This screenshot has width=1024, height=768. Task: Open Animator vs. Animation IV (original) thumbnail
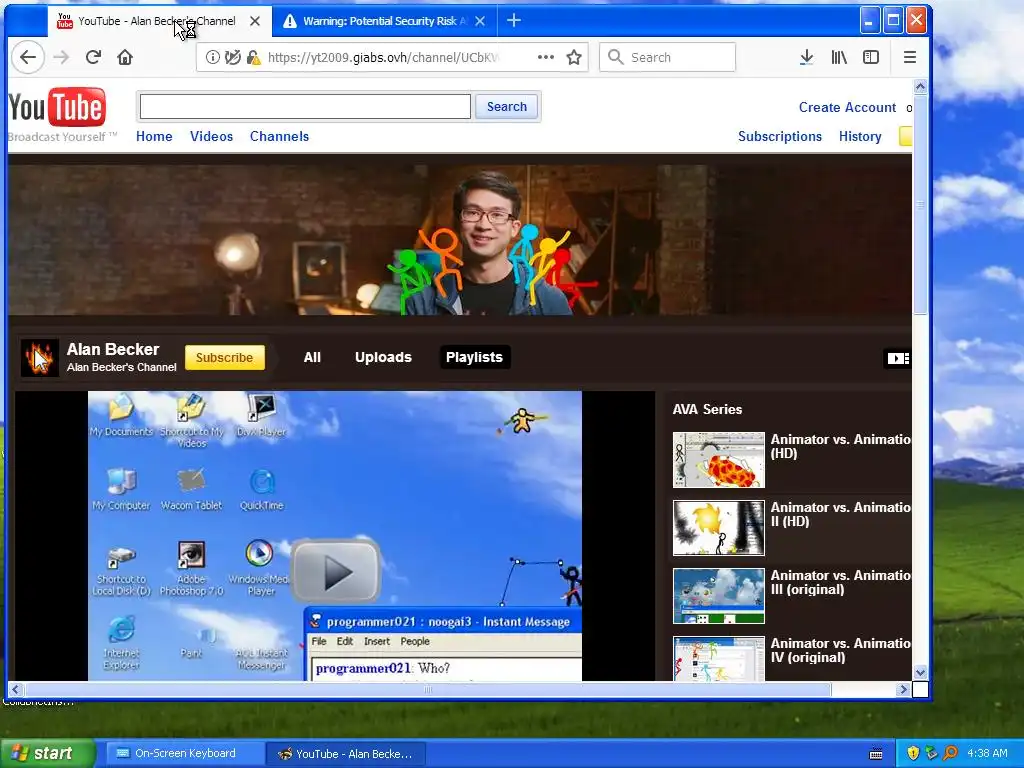point(718,658)
